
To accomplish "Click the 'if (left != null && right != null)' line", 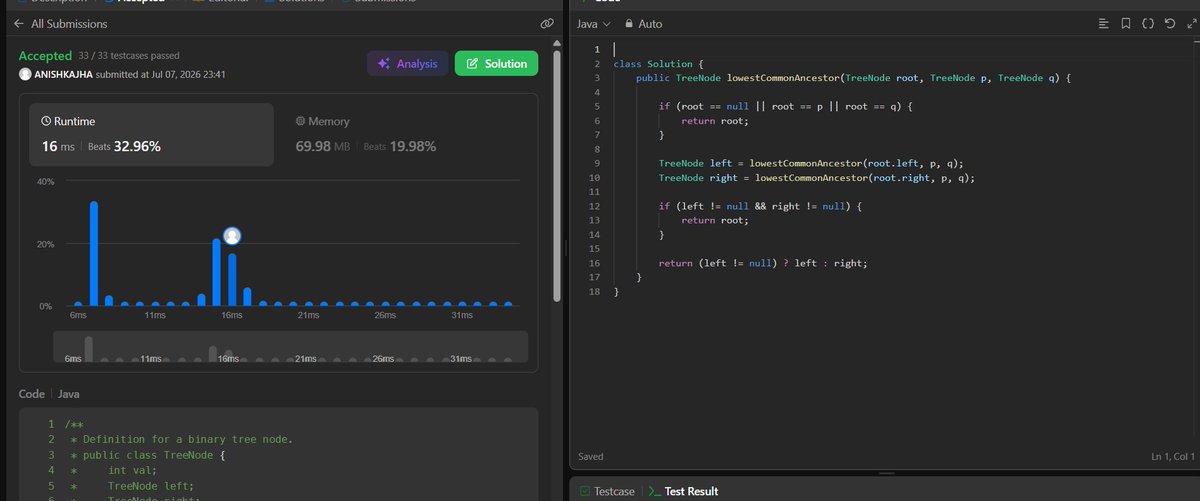I will click(759, 205).
